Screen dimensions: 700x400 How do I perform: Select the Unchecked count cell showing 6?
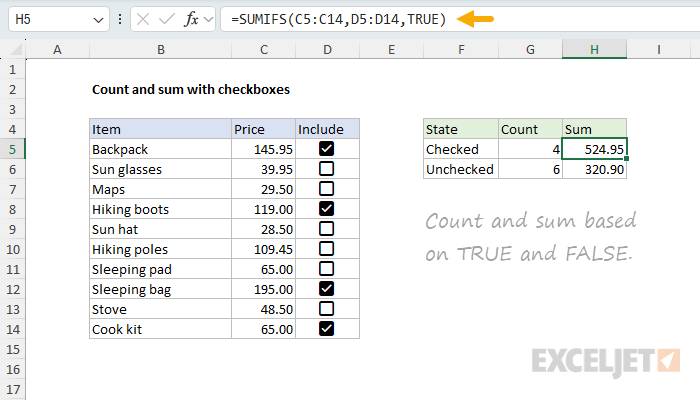click(530, 169)
